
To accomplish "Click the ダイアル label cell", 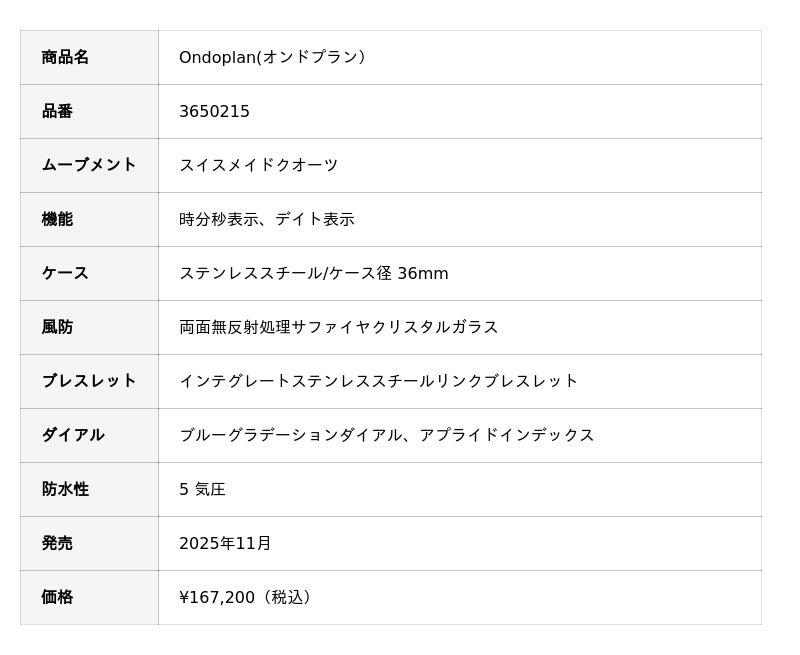I will 73,435.
